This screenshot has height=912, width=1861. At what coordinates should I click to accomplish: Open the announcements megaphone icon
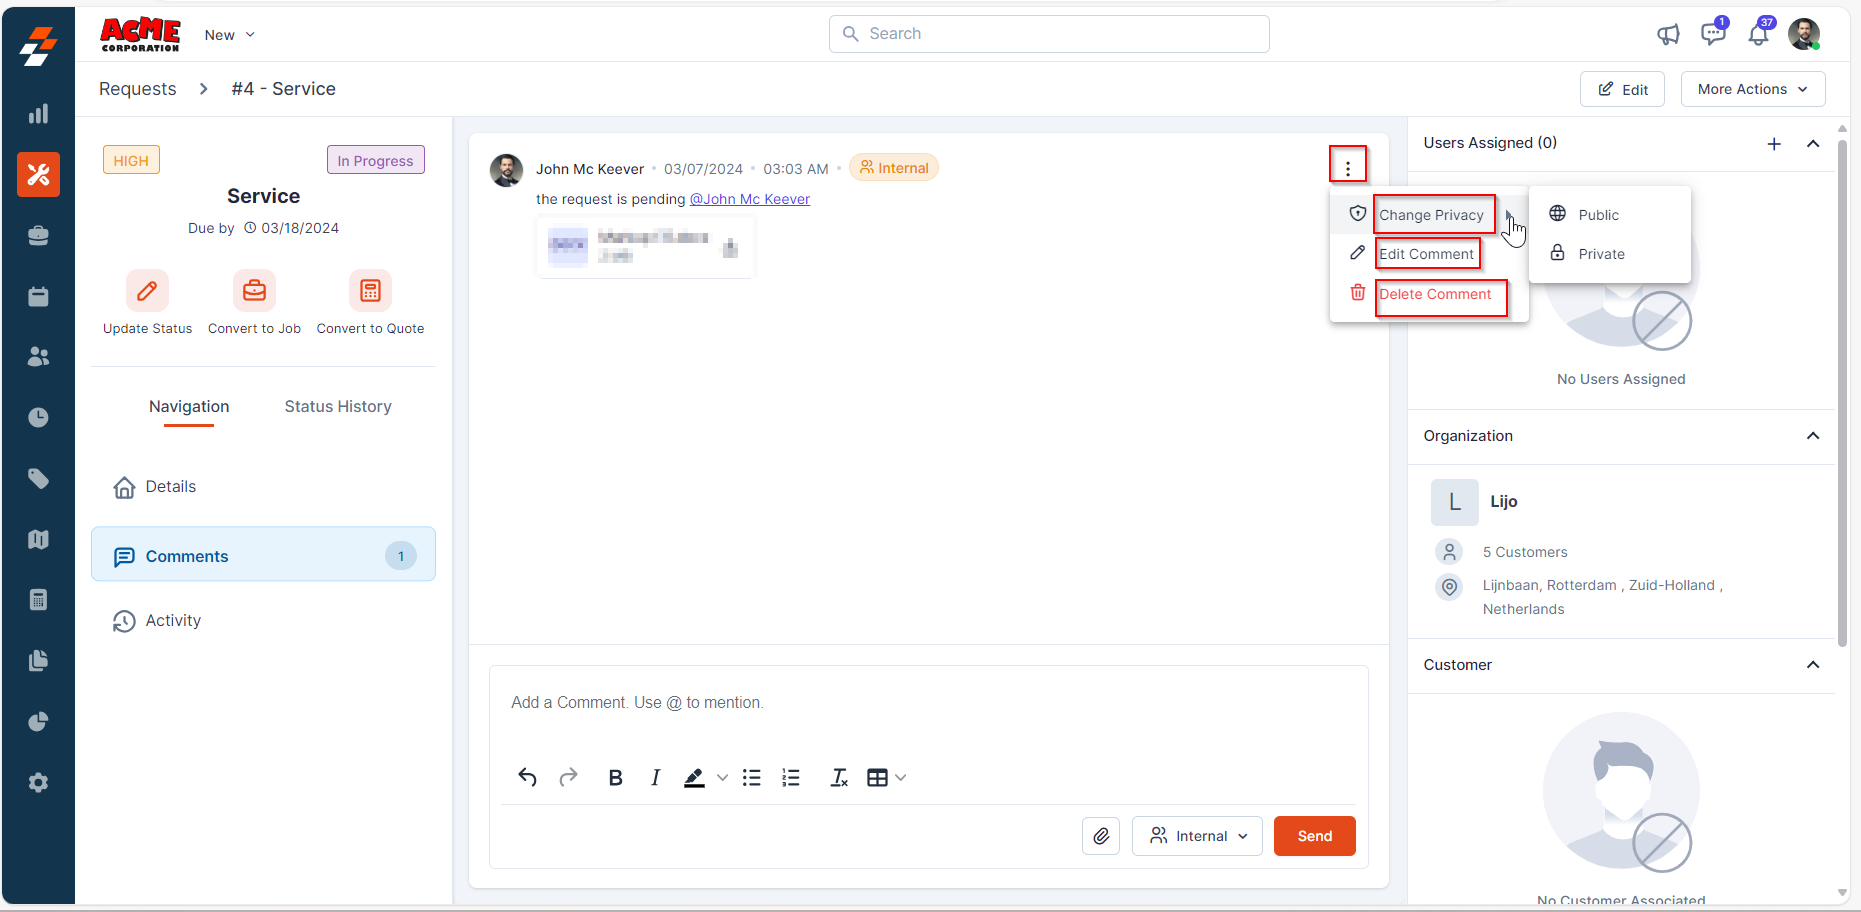coord(1668,35)
